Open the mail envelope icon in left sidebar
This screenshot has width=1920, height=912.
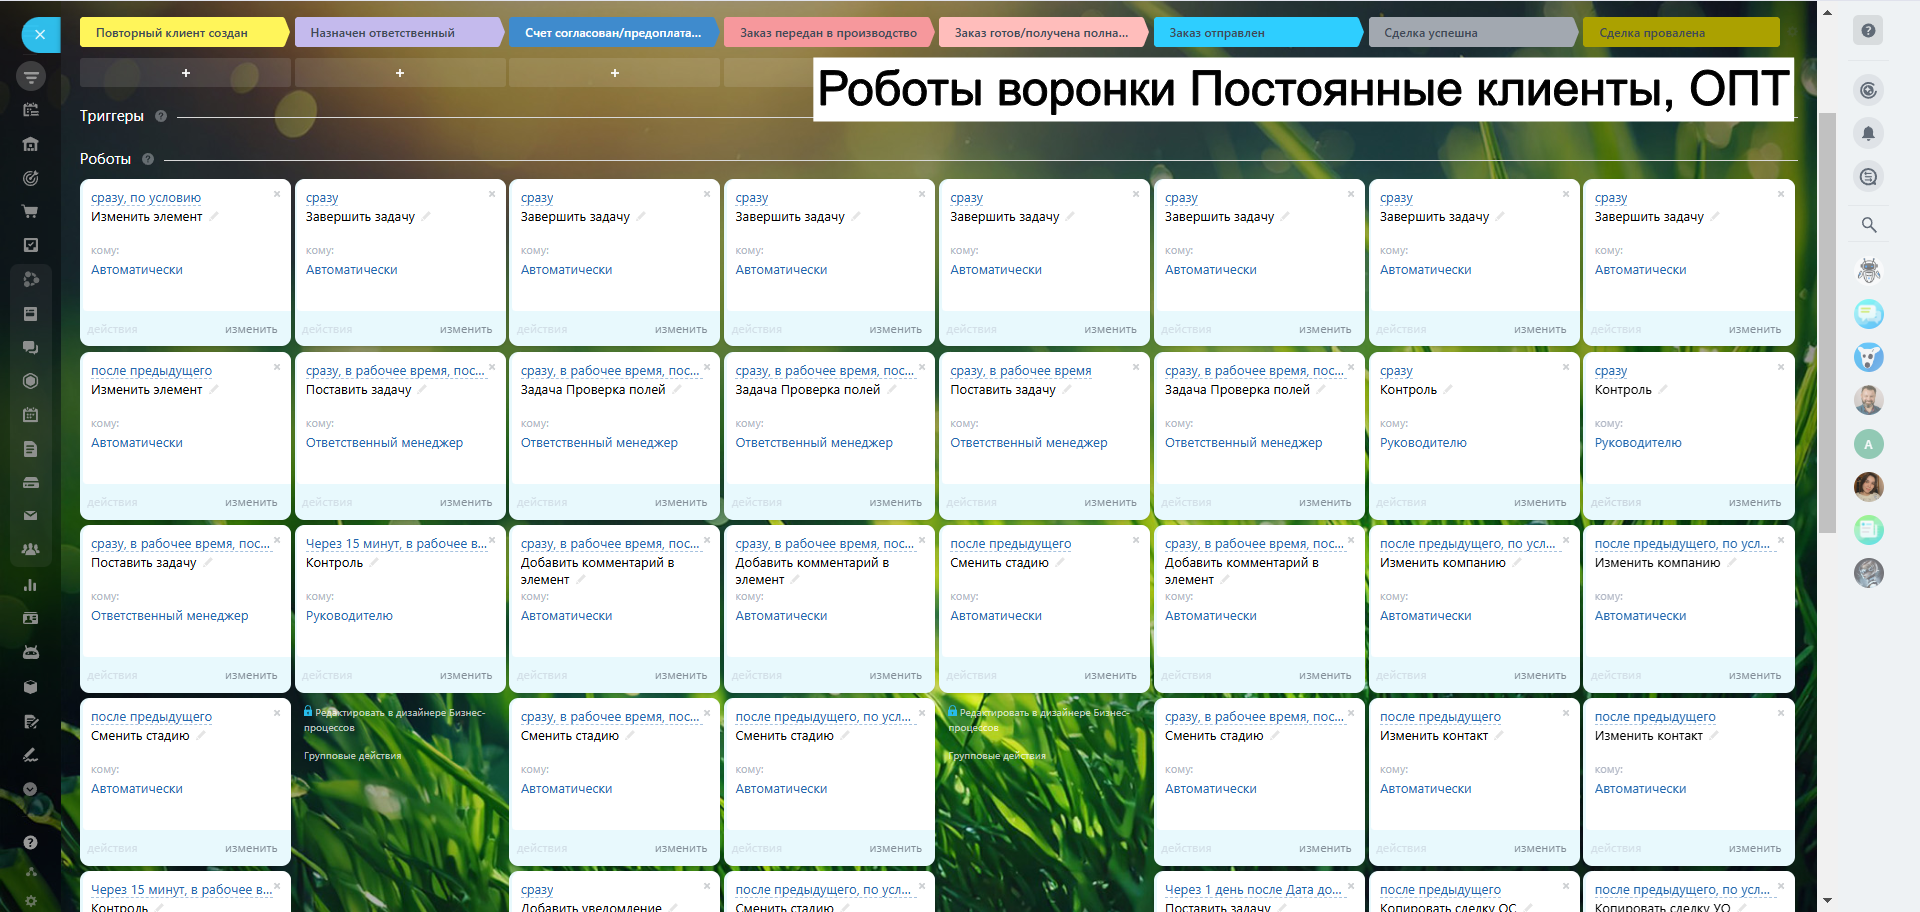click(30, 516)
